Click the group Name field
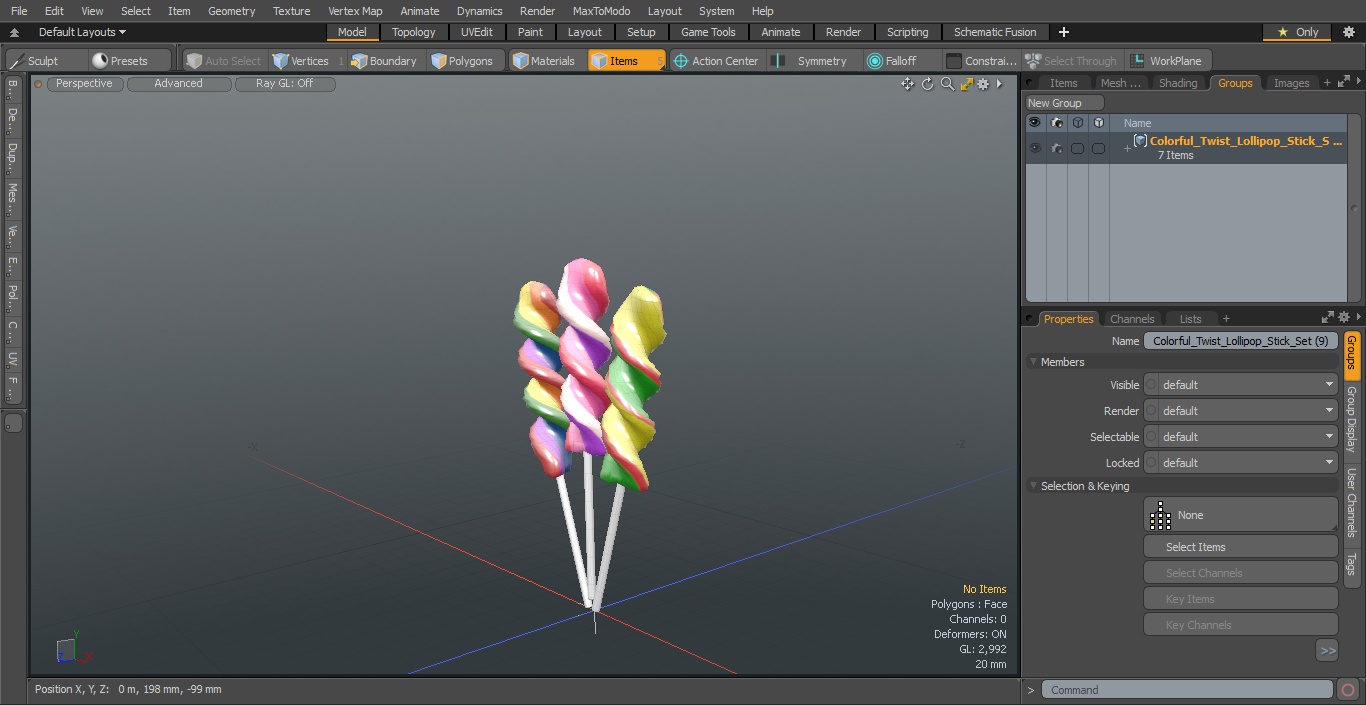 coord(1240,341)
